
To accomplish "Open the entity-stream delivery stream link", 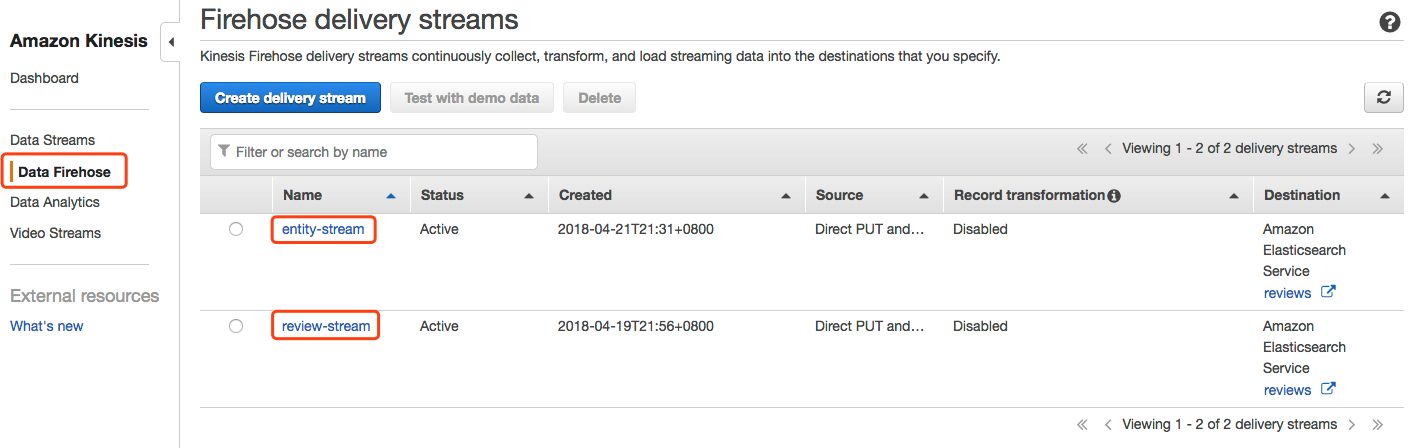I will [x=324, y=229].
